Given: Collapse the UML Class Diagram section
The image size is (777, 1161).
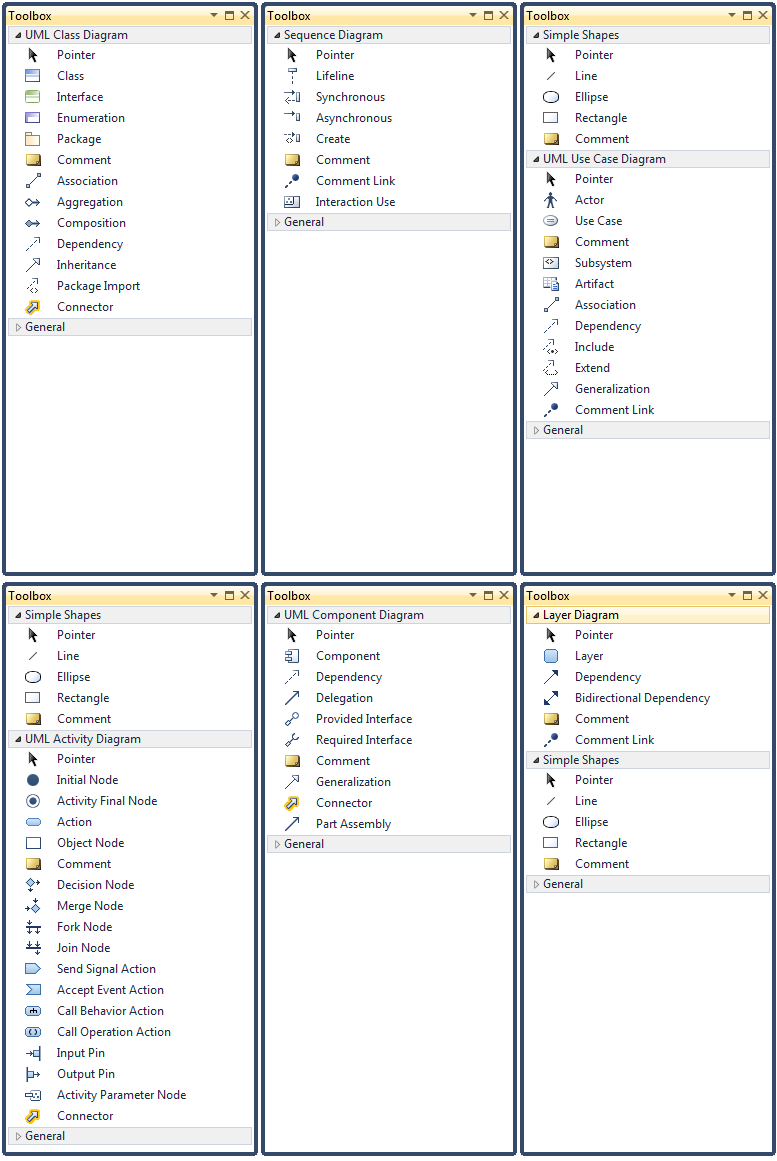Looking at the screenshot, I should tap(18, 35).
